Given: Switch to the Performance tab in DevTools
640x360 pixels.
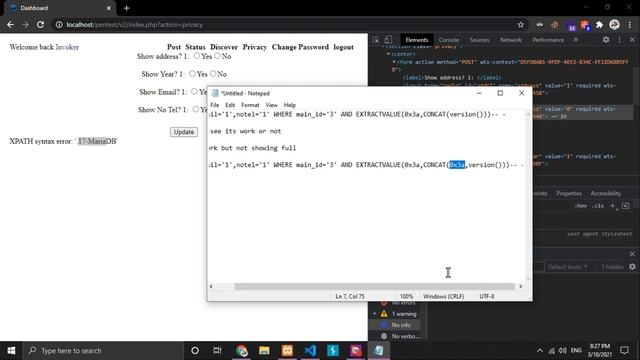Looking at the screenshot, I should 548,40.
